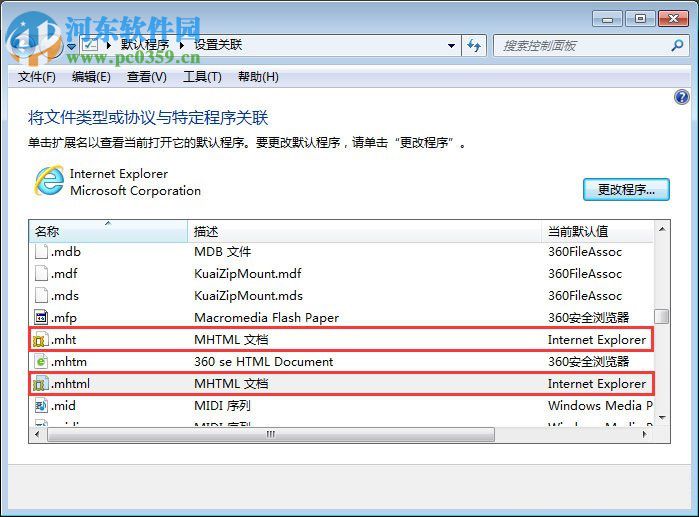This screenshot has height=517, width=699.
Task: Click Windows Media P default for .mid
Action: pos(600,406)
